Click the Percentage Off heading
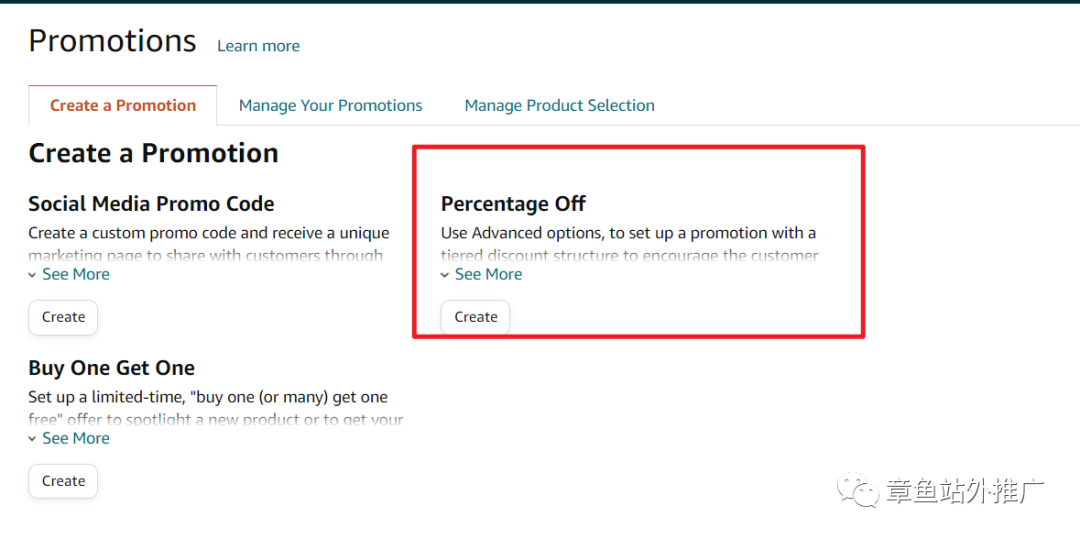This screenshot has width=1080, height=539. pyautogui.click(x=513, y=204)
